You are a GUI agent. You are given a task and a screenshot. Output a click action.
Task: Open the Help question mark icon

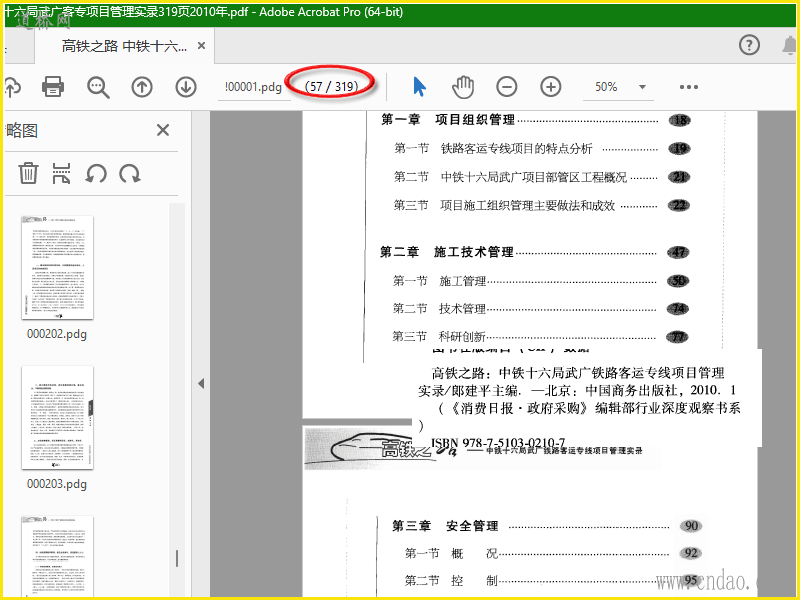tap(749, 45)
